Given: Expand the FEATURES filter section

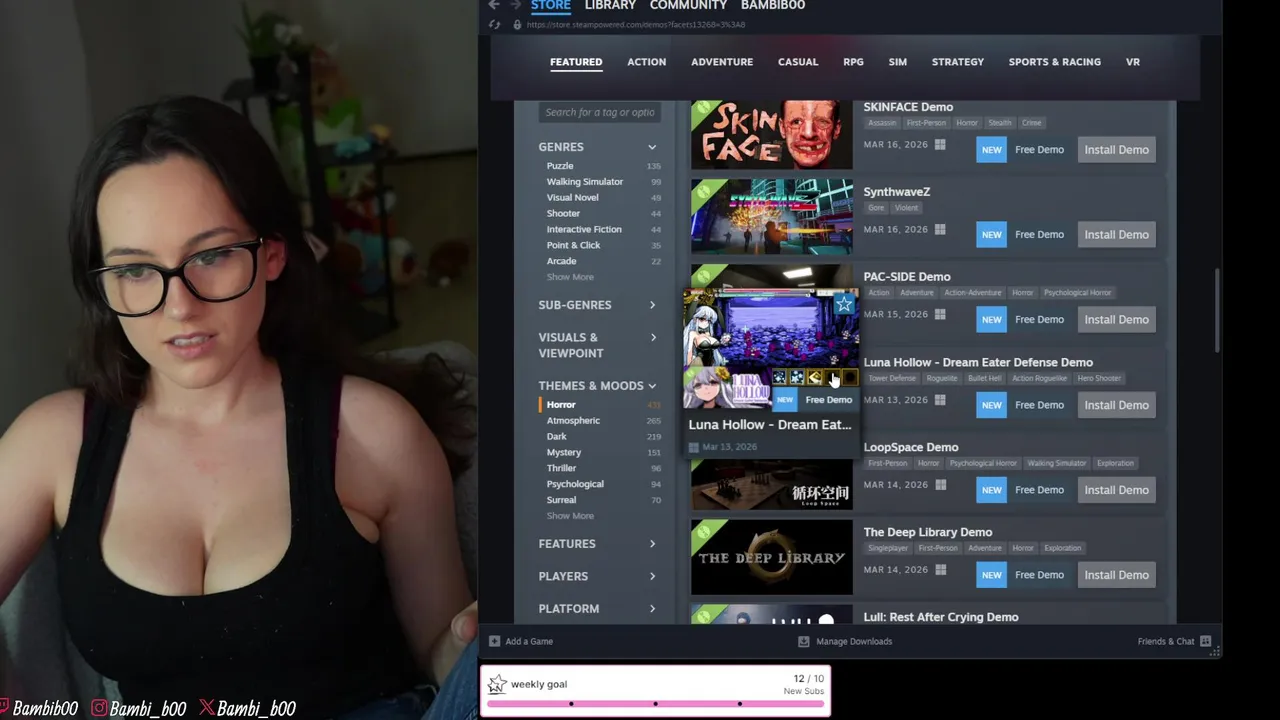Looking at the screenshot, I should point(652,544).
